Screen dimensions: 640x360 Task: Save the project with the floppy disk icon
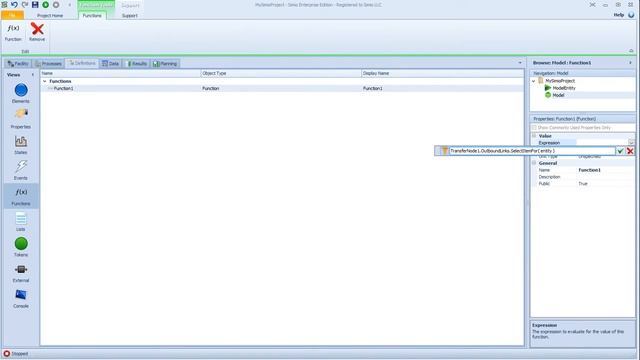pyautogui.click(x=35, y=4)
